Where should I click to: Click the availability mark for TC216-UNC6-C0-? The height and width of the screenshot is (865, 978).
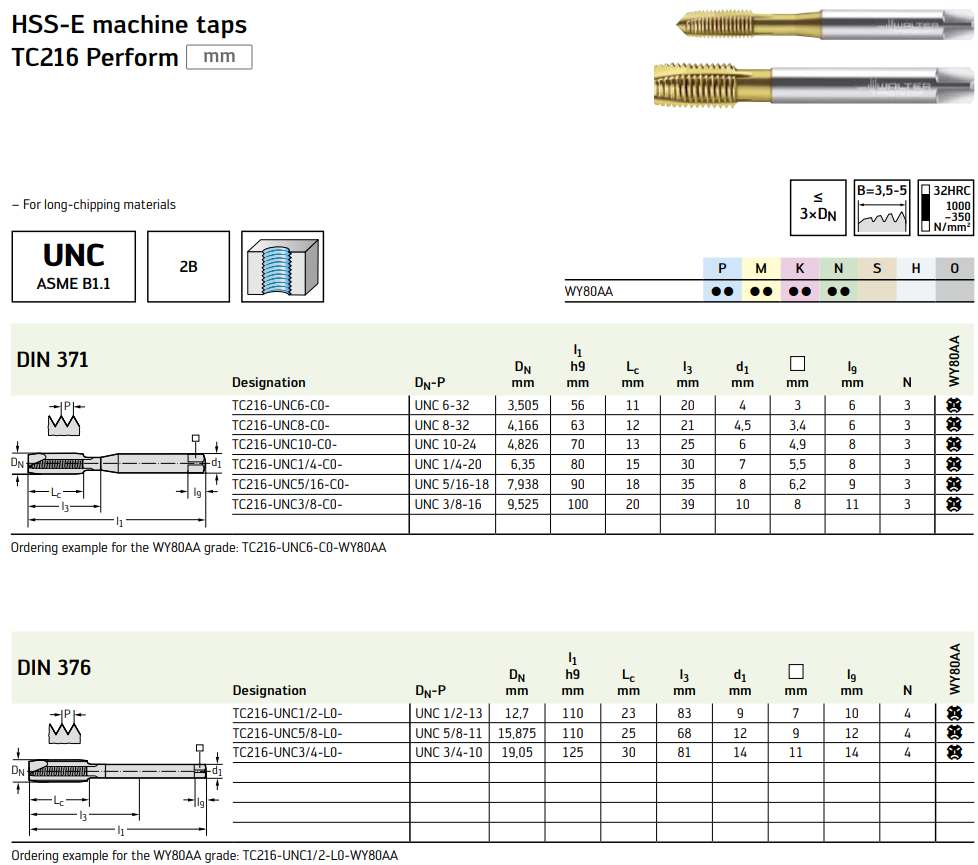pyautogui.click(x=954, y=405)
